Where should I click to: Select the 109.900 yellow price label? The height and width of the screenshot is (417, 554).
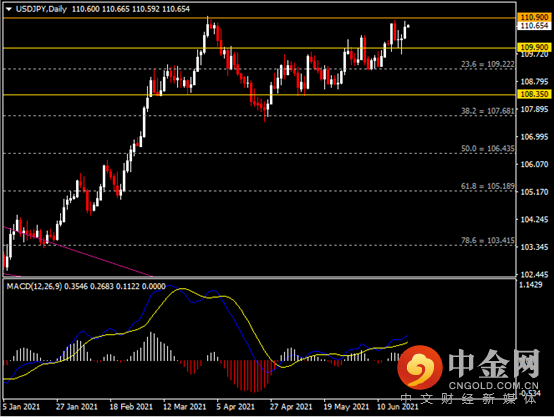pyautogui.click(x=534, y=47)
